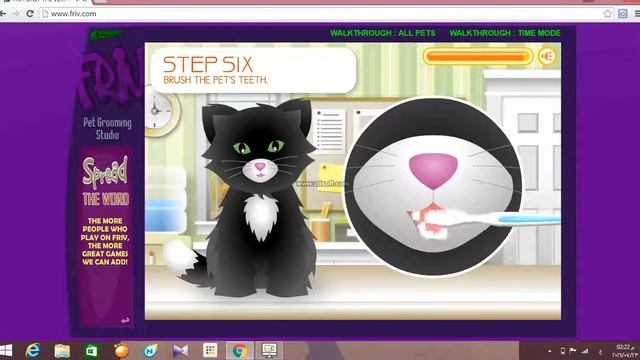The image size is (640, 360).
Task: Open Walkthrough: Time Mode link
Action: click(504, 33)
